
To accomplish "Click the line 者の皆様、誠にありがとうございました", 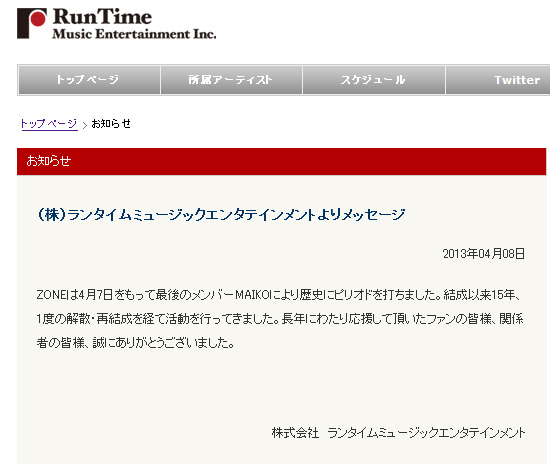I will 135,343.
